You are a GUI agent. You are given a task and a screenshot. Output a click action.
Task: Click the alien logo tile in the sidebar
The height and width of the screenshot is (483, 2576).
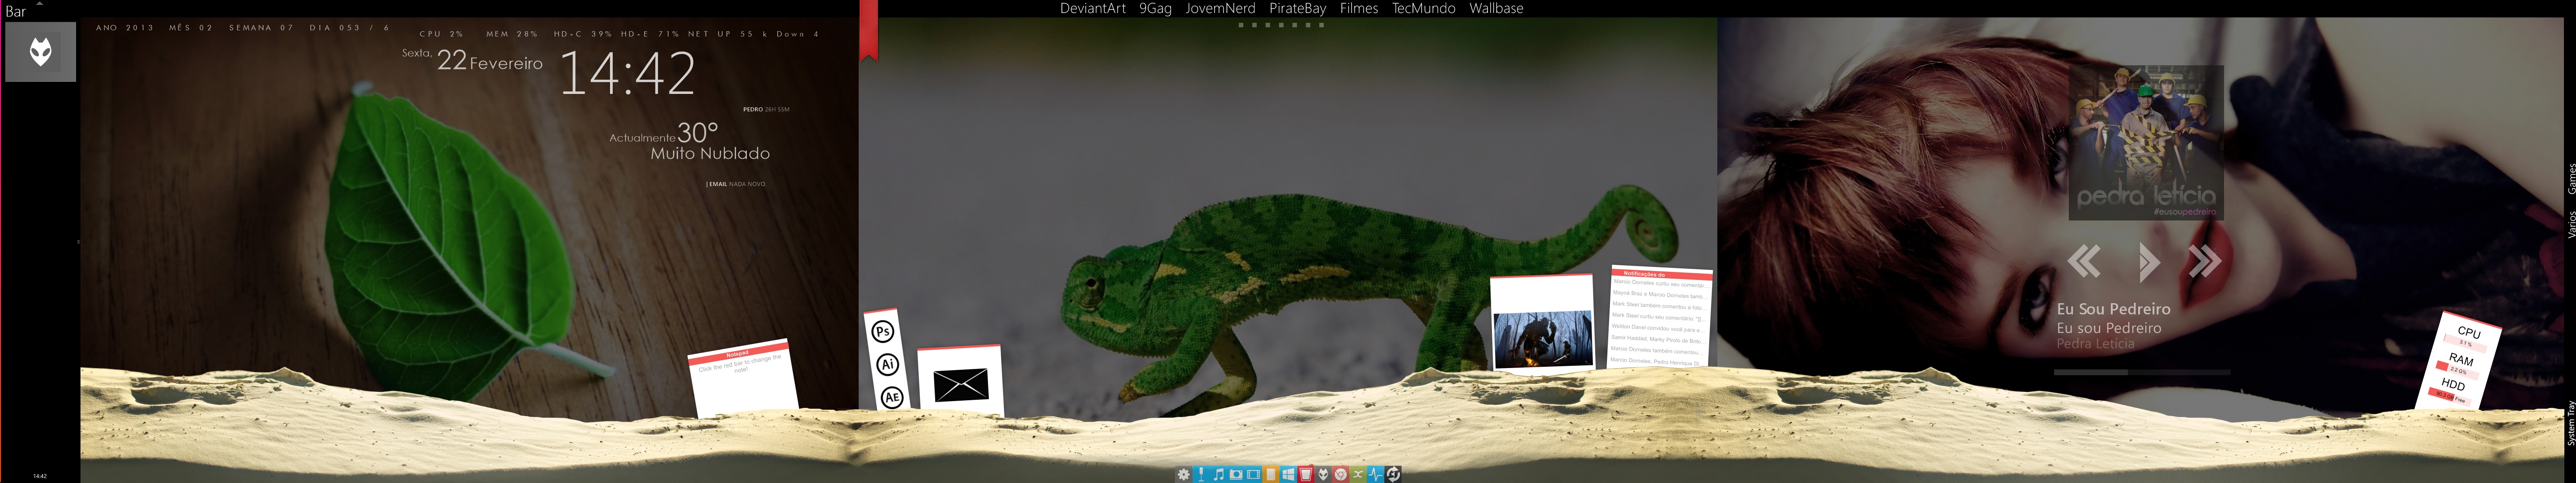pyautogui.click(x=40, y=52)
